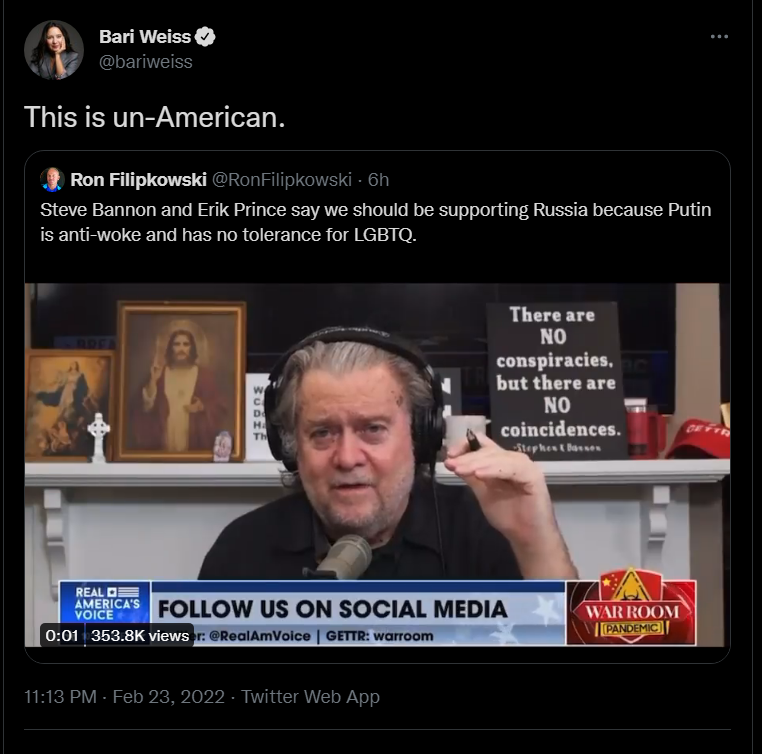The width and height of the screenshot is (762, 754).
Task: Click the 0:01 video time indicator
Action: click(x=60, y=635)
